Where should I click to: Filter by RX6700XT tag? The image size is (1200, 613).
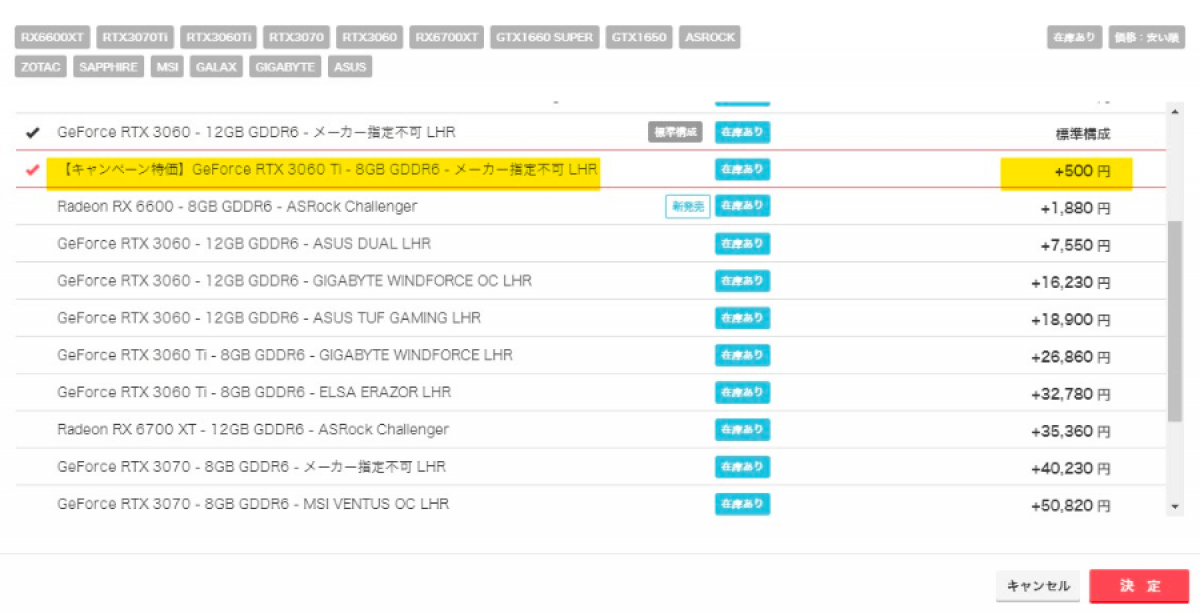[x=448, y=38]
